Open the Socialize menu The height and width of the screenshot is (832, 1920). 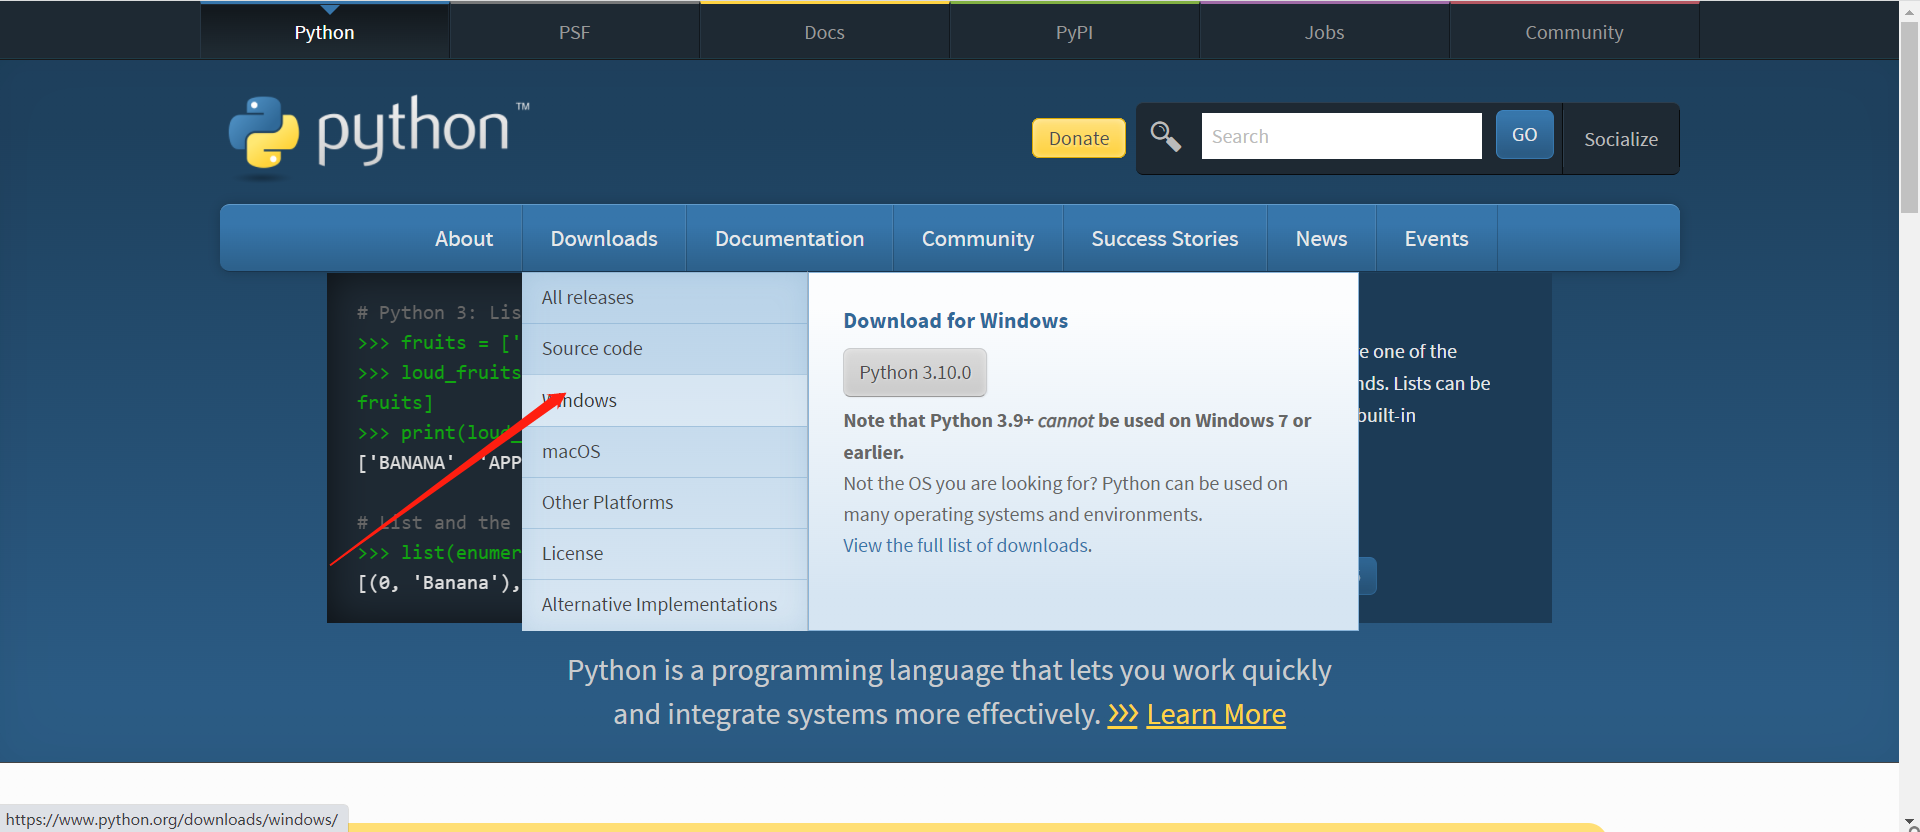coord(1620,139)
